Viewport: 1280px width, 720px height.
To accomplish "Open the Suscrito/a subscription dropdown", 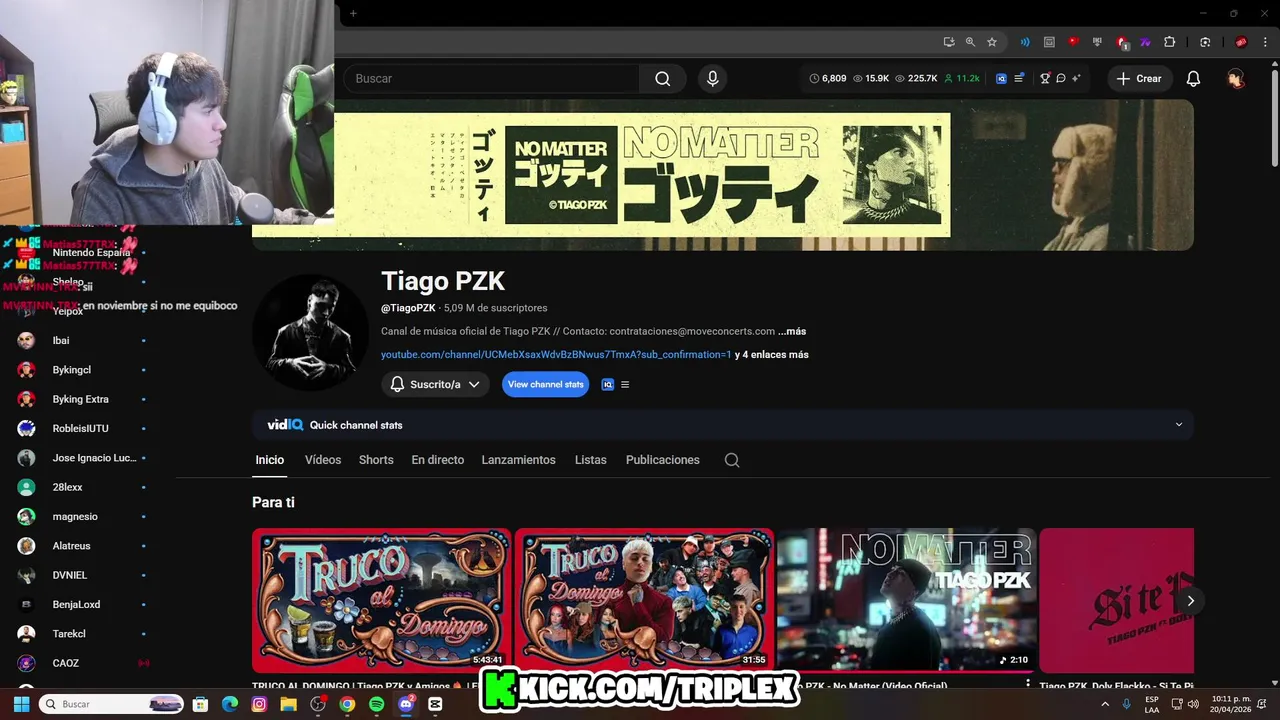I will 435,384.
